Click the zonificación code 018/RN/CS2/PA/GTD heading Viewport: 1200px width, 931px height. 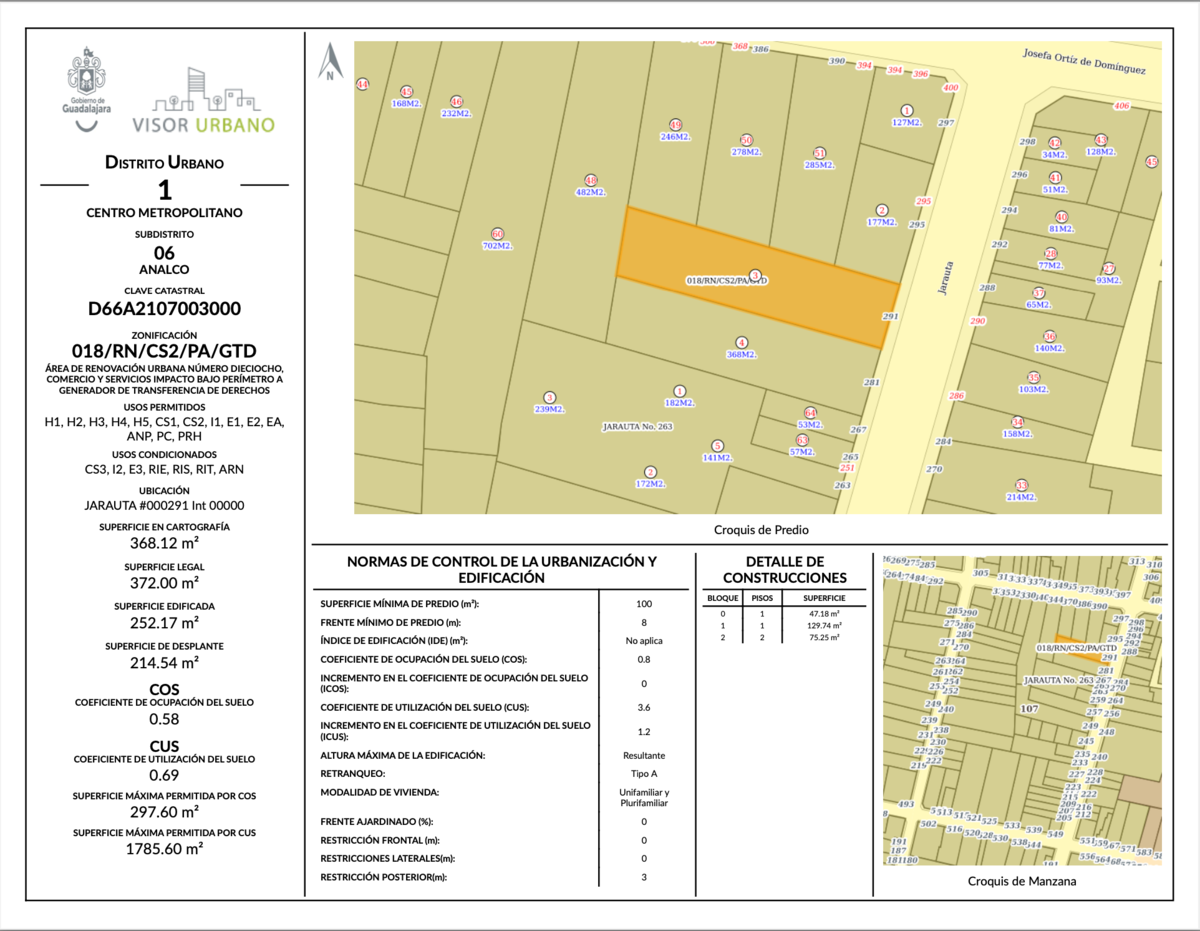164,351
